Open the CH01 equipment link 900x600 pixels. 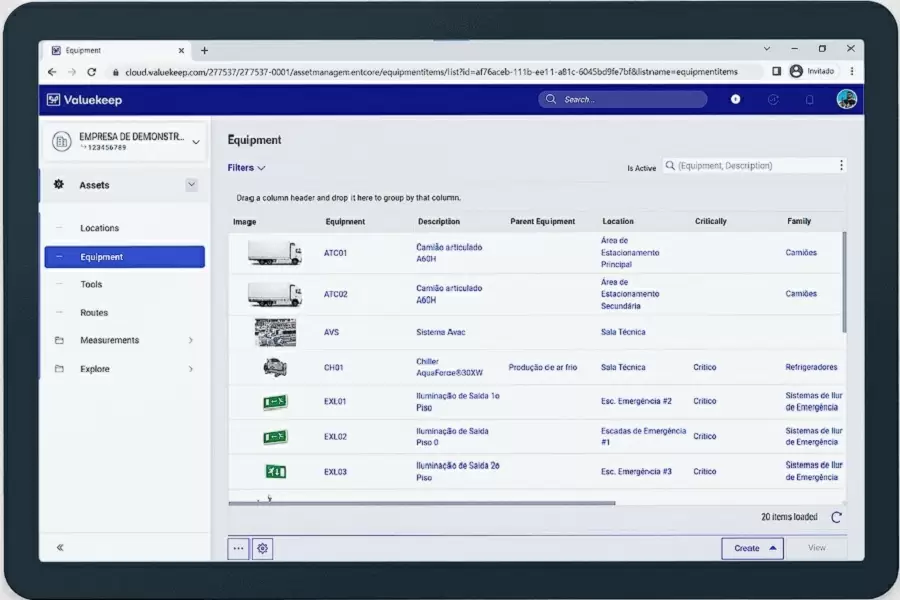pyautogui.click(x=333, y=368)
